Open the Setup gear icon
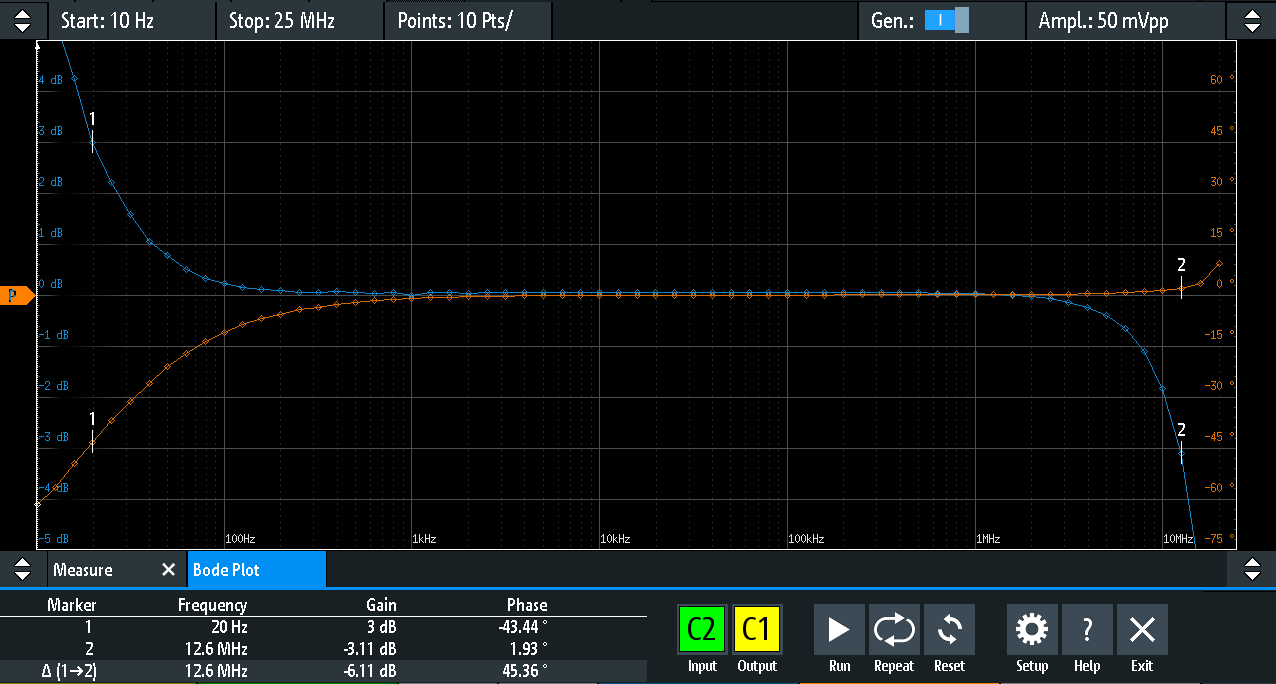Image resolution: width=1276 pixels, height=684 pixels. pos(1032,629)
